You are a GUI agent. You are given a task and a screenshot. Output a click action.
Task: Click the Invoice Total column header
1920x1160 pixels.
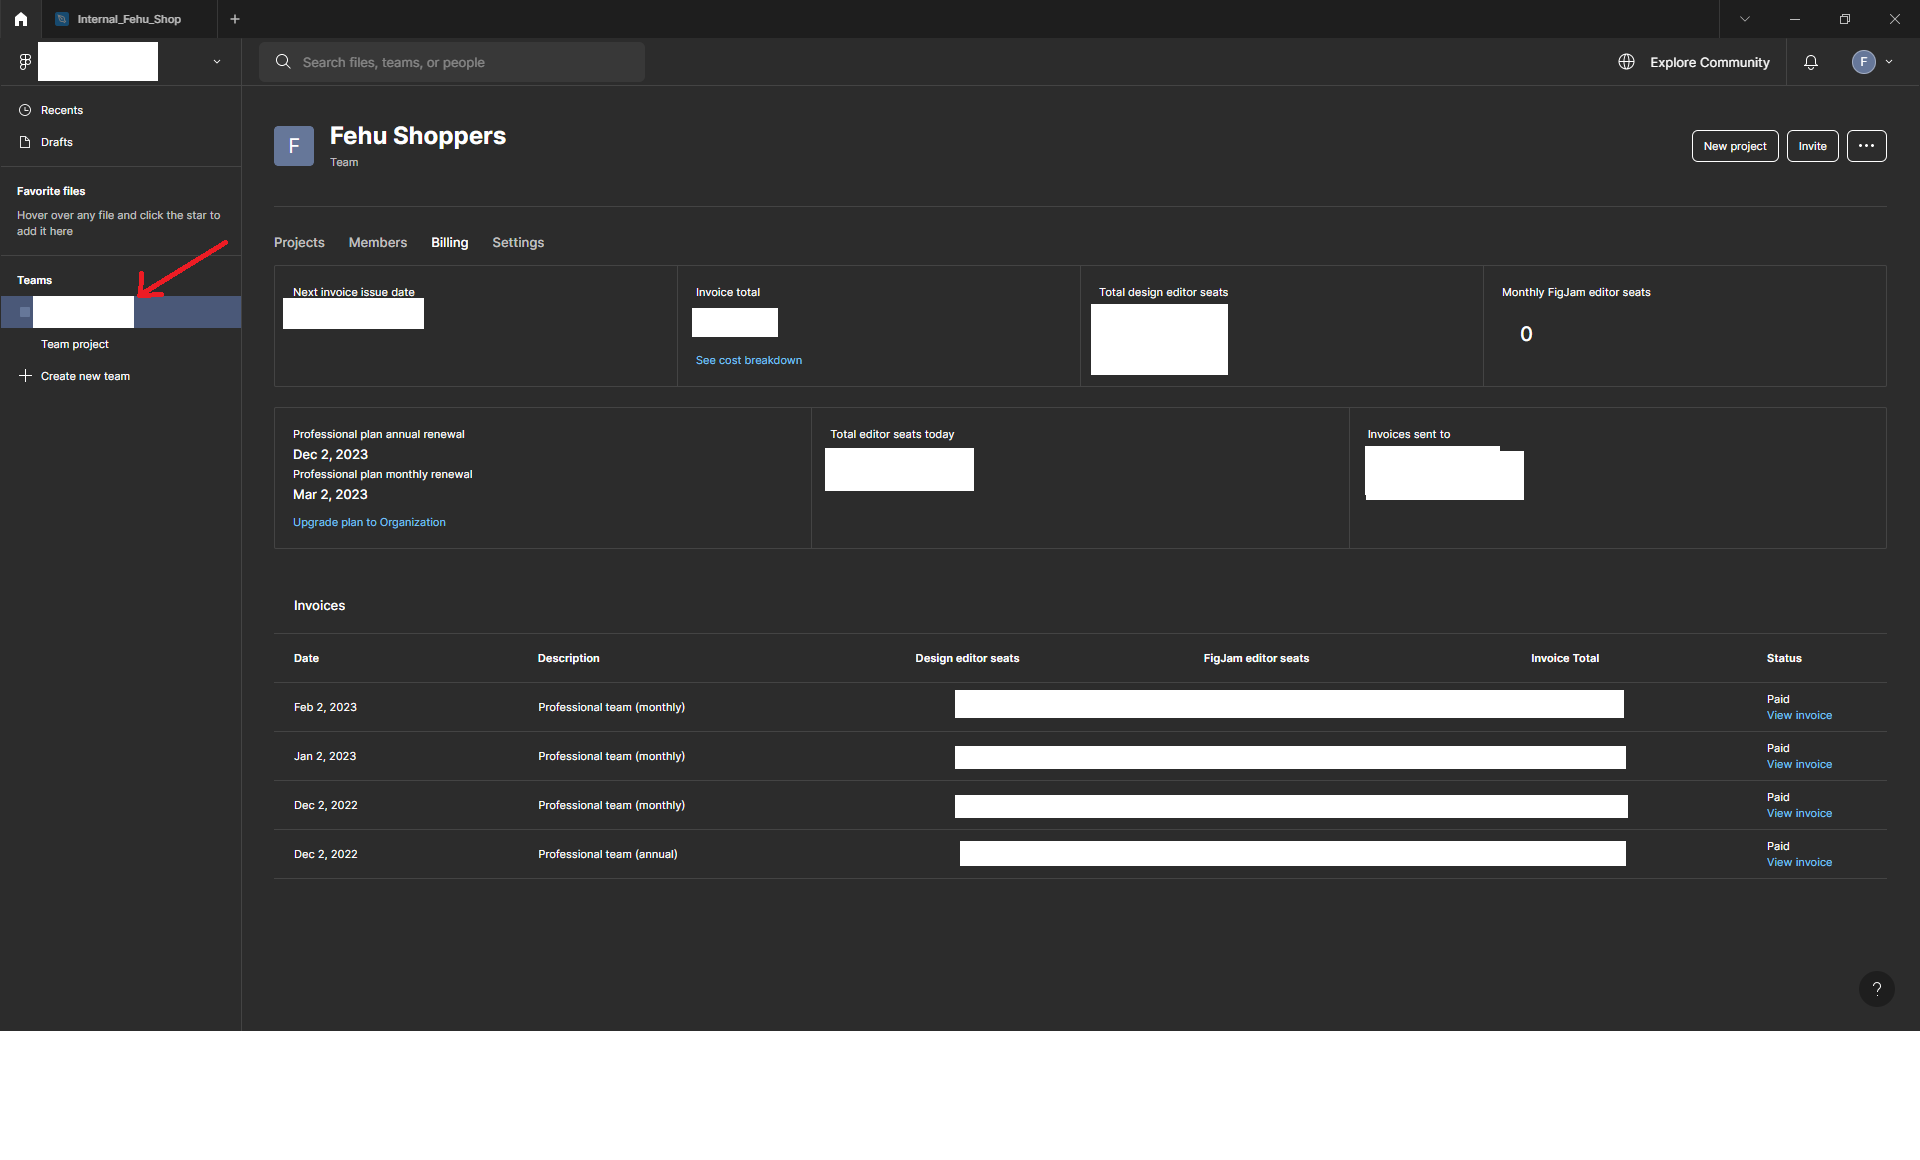point(1565,658)
